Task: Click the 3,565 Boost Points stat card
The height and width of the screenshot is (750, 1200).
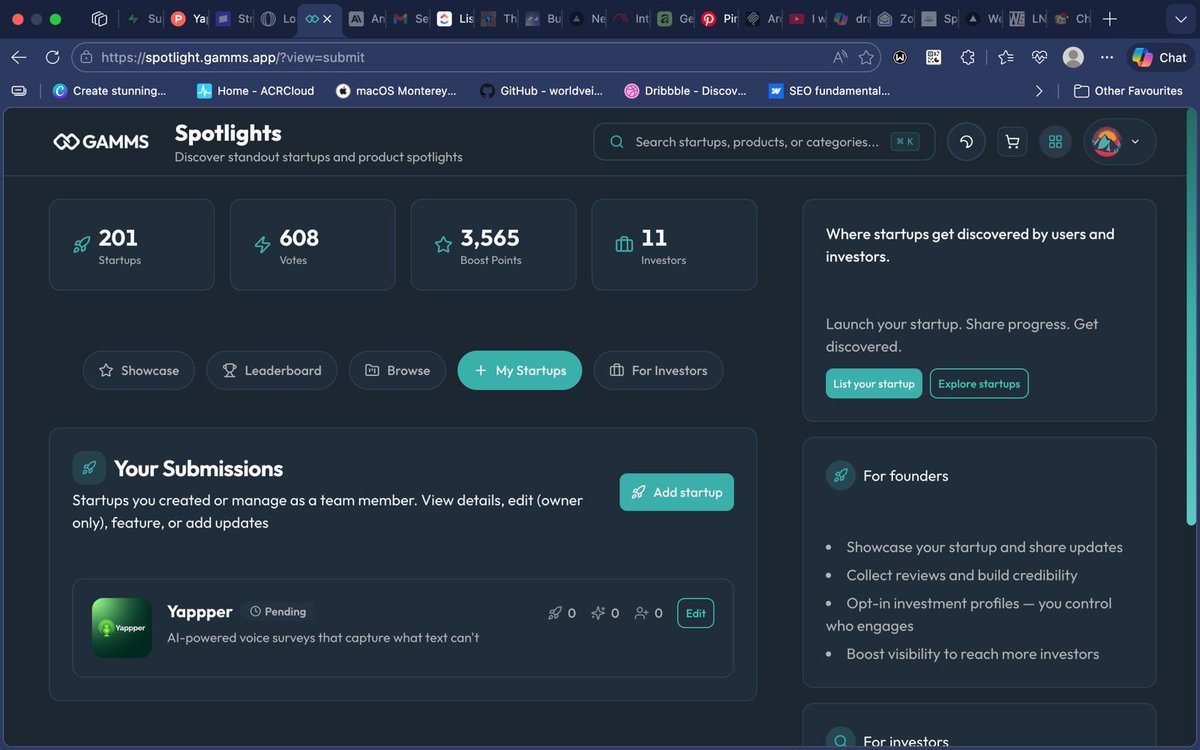Action: pyautogui.click(x=494, y=245)
